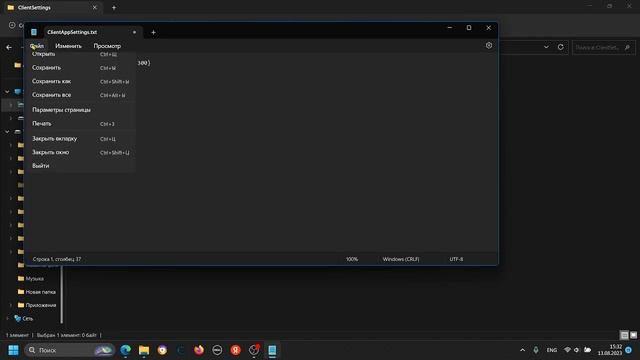The width and height of the screenshot is (640, 360).
Task: Show hidden system tray icons
Action: 522,350
